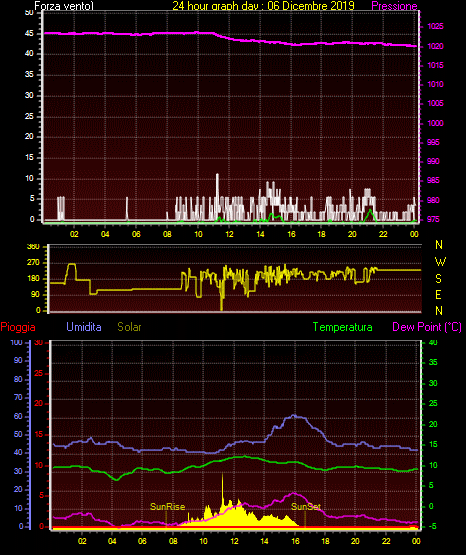
Task: Click the green temperature axis value -5
Action: 432,527
